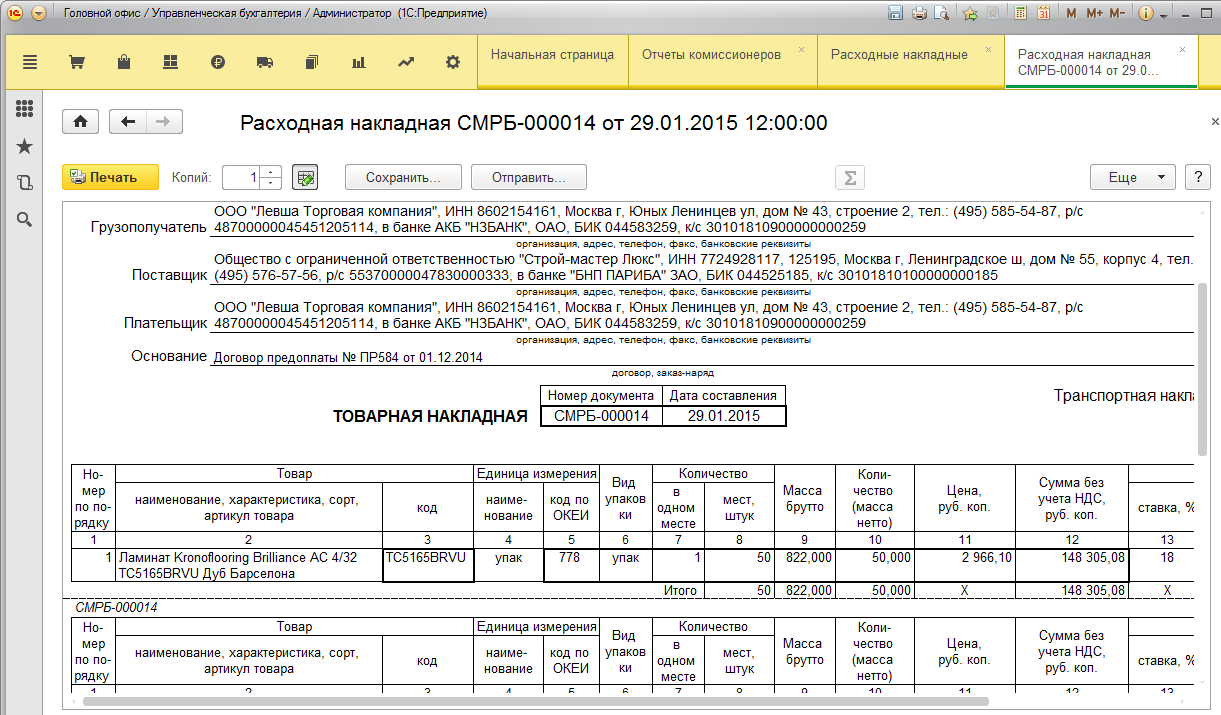The image size is (1221, 715).
Task: Open history scroll icon in the sidebar
Action: pyautogui.click(x=24, y=182)
